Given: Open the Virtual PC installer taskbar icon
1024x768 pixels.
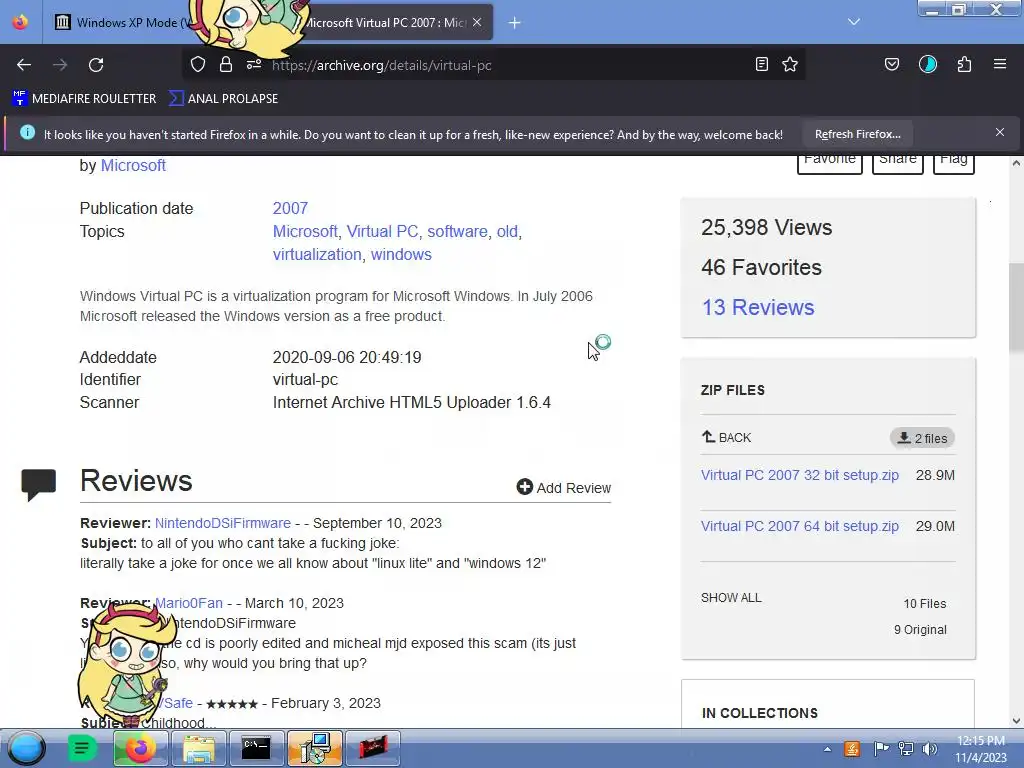Looking at the screenshot, I should point(315,748).
